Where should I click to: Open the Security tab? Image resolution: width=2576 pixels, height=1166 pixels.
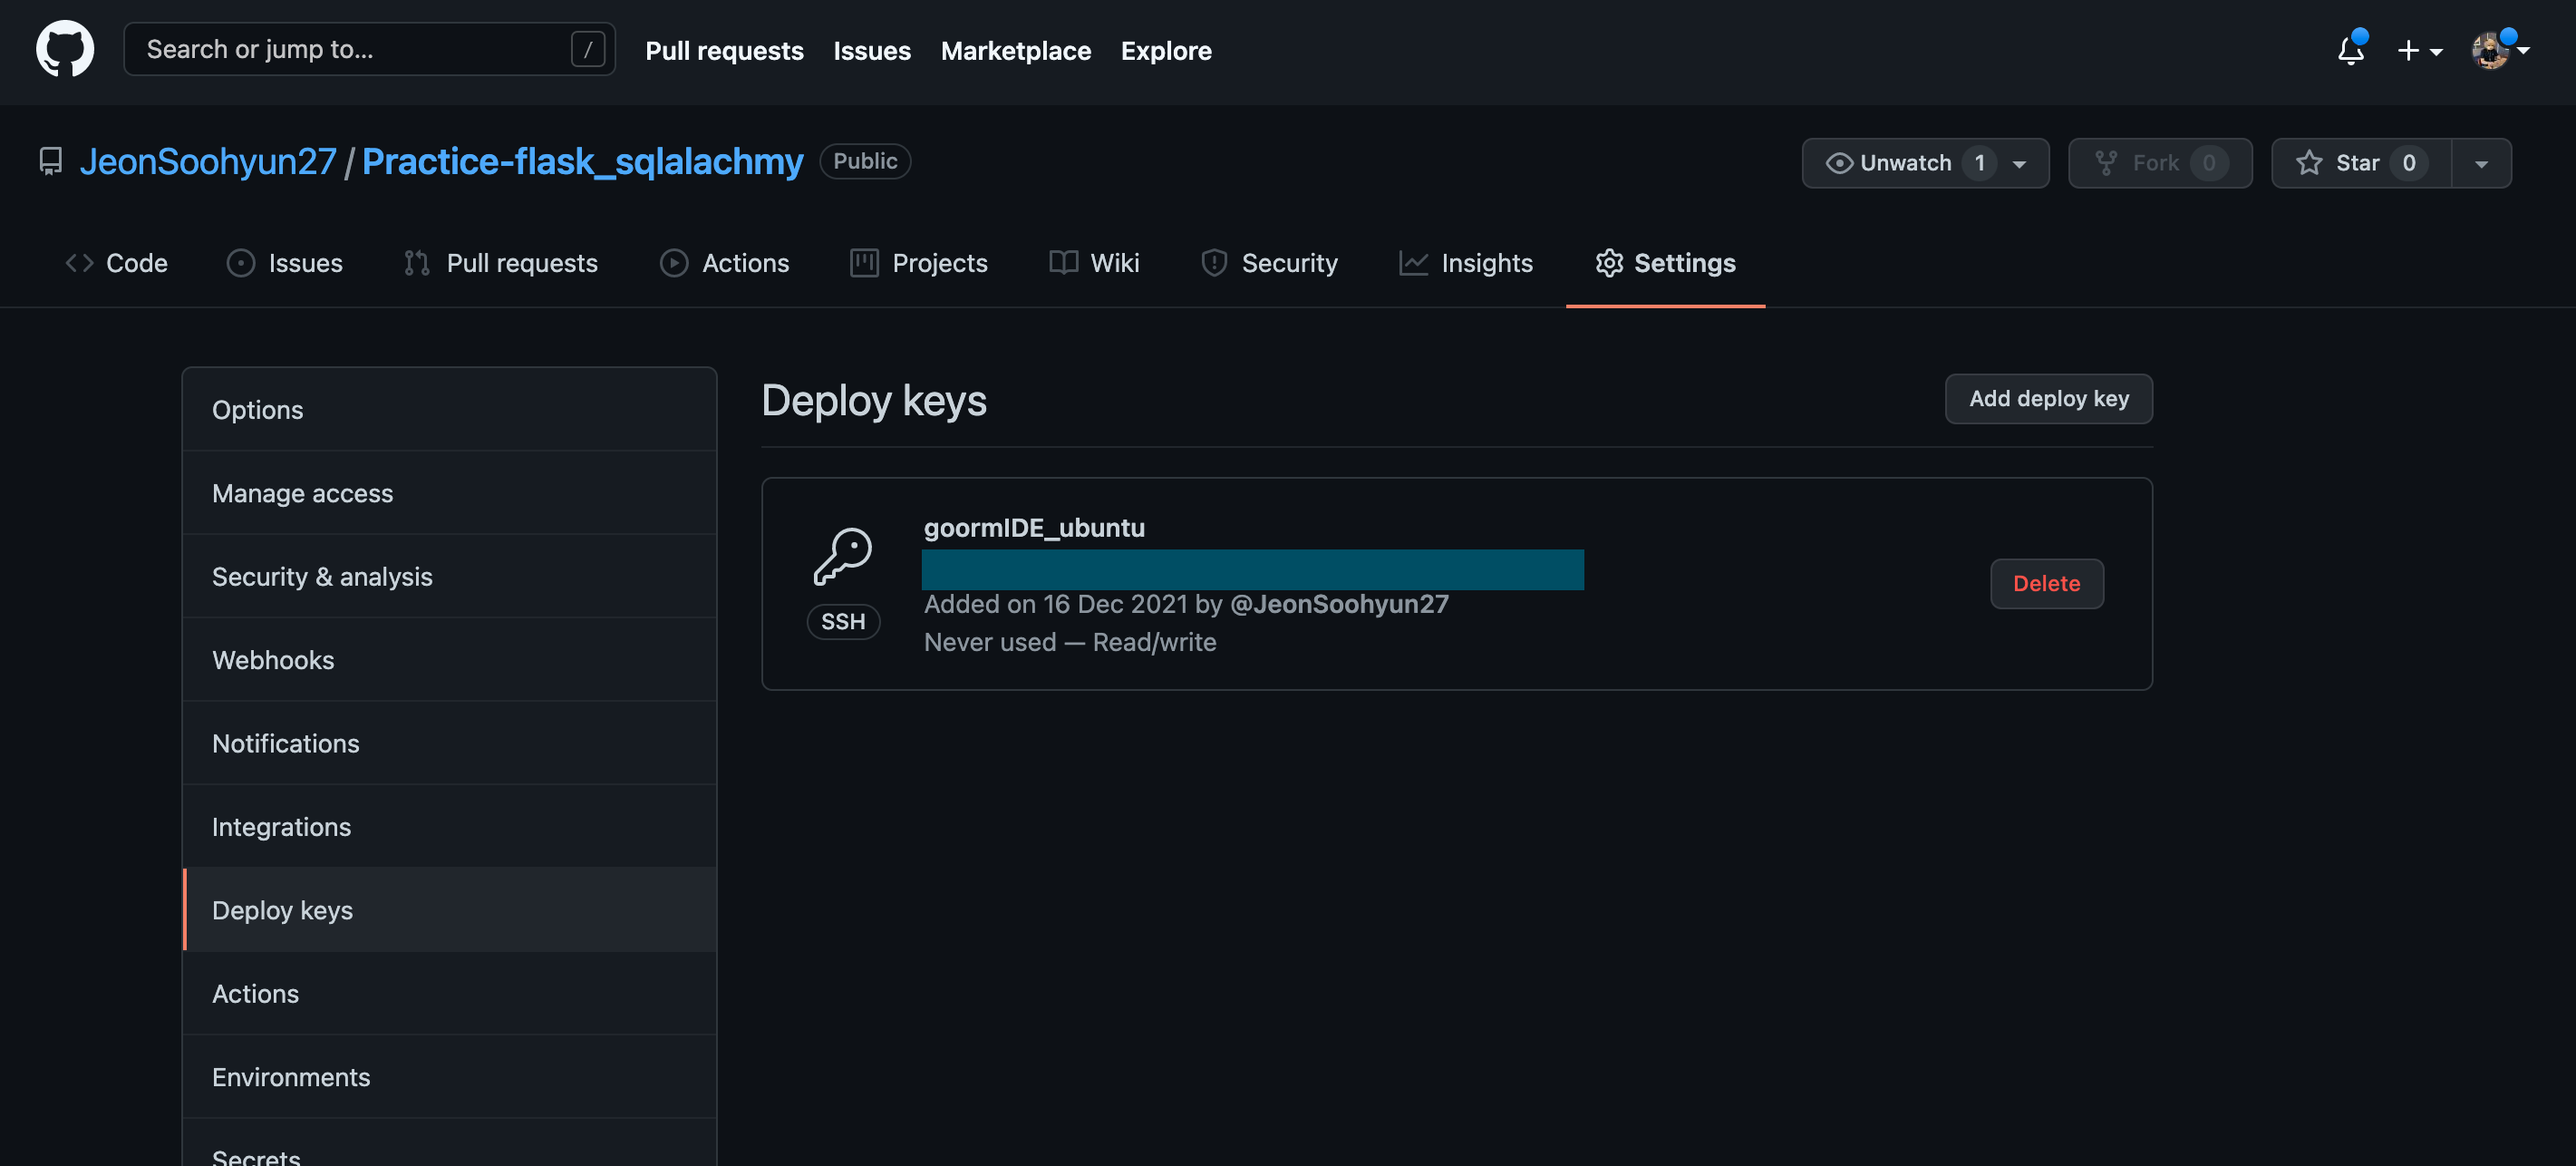1270,263
